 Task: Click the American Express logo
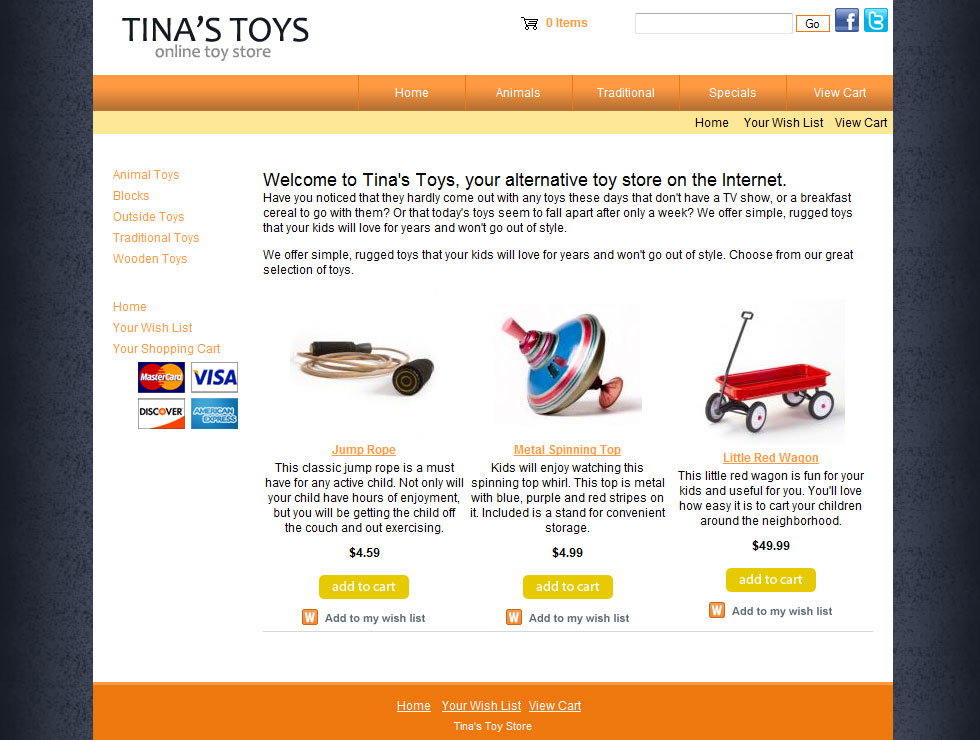pyautogui.click(x=214, y=414)
